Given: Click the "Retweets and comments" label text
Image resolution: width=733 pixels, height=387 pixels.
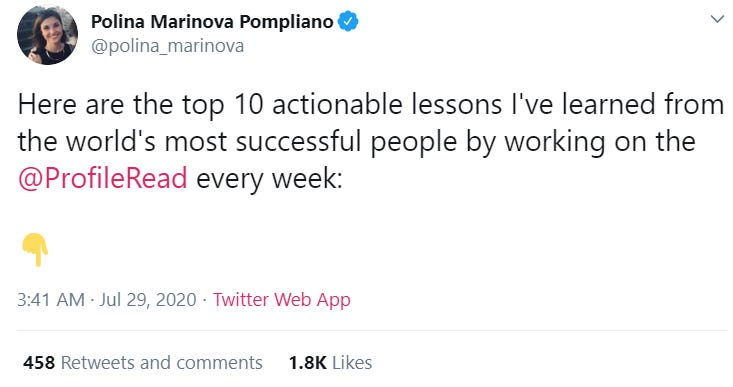Looking at the screenshot, I should click(162, 363).
